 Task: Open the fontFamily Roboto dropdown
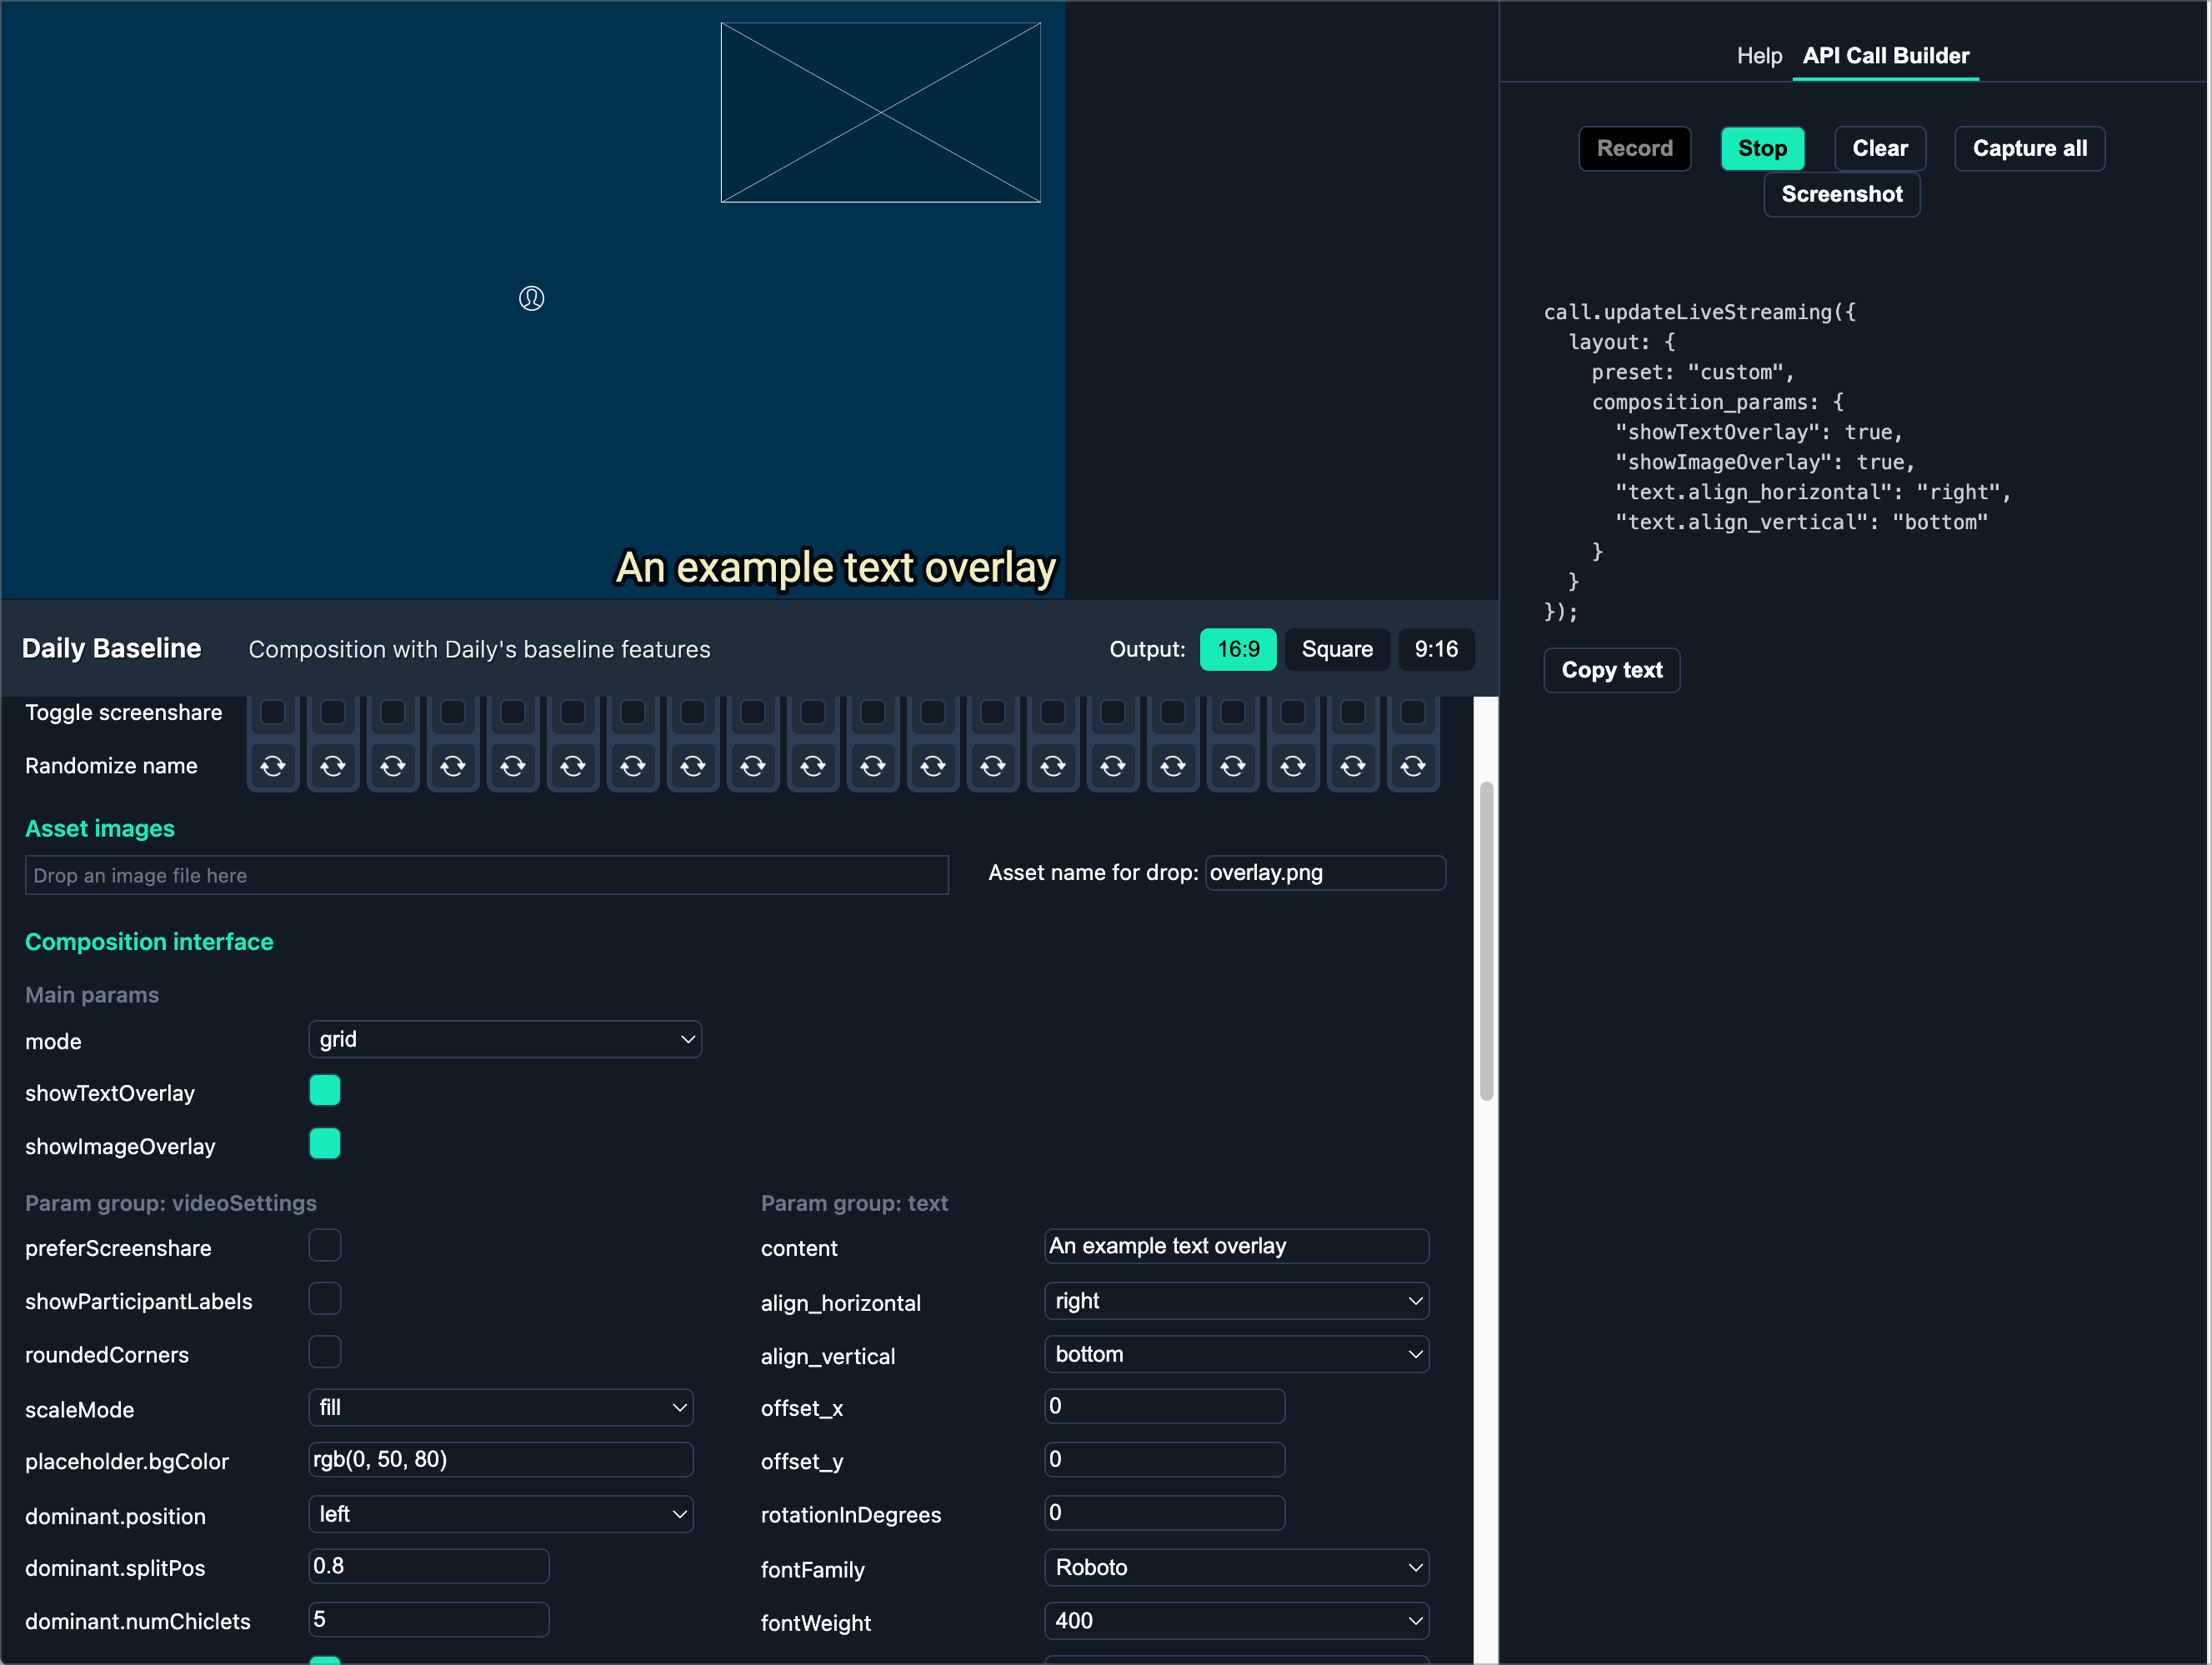1236,1567
